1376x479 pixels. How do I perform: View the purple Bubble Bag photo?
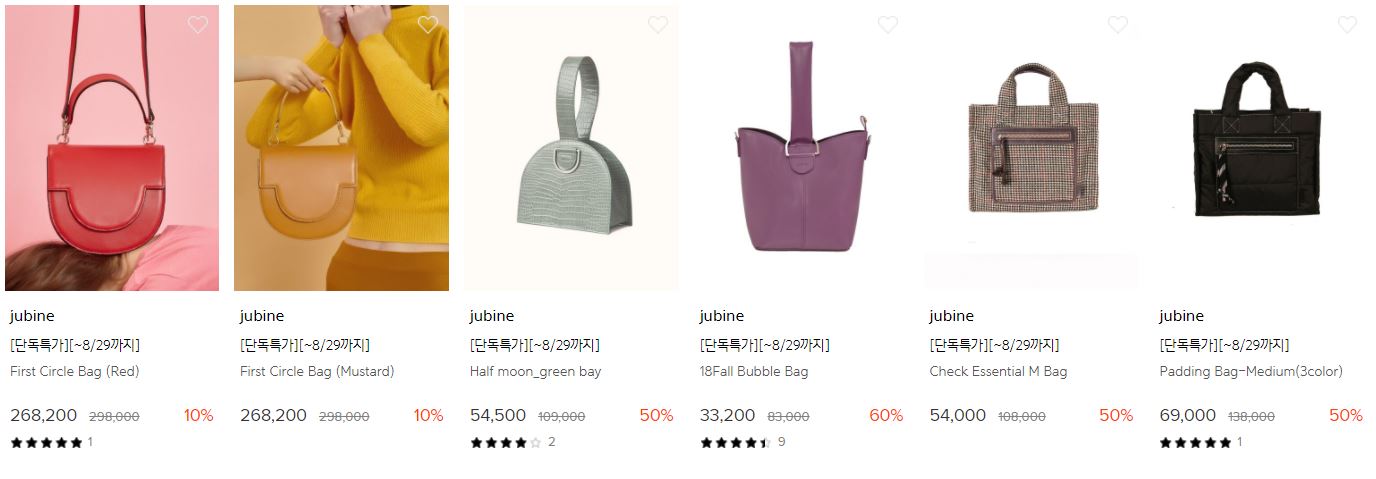point(801,148)
